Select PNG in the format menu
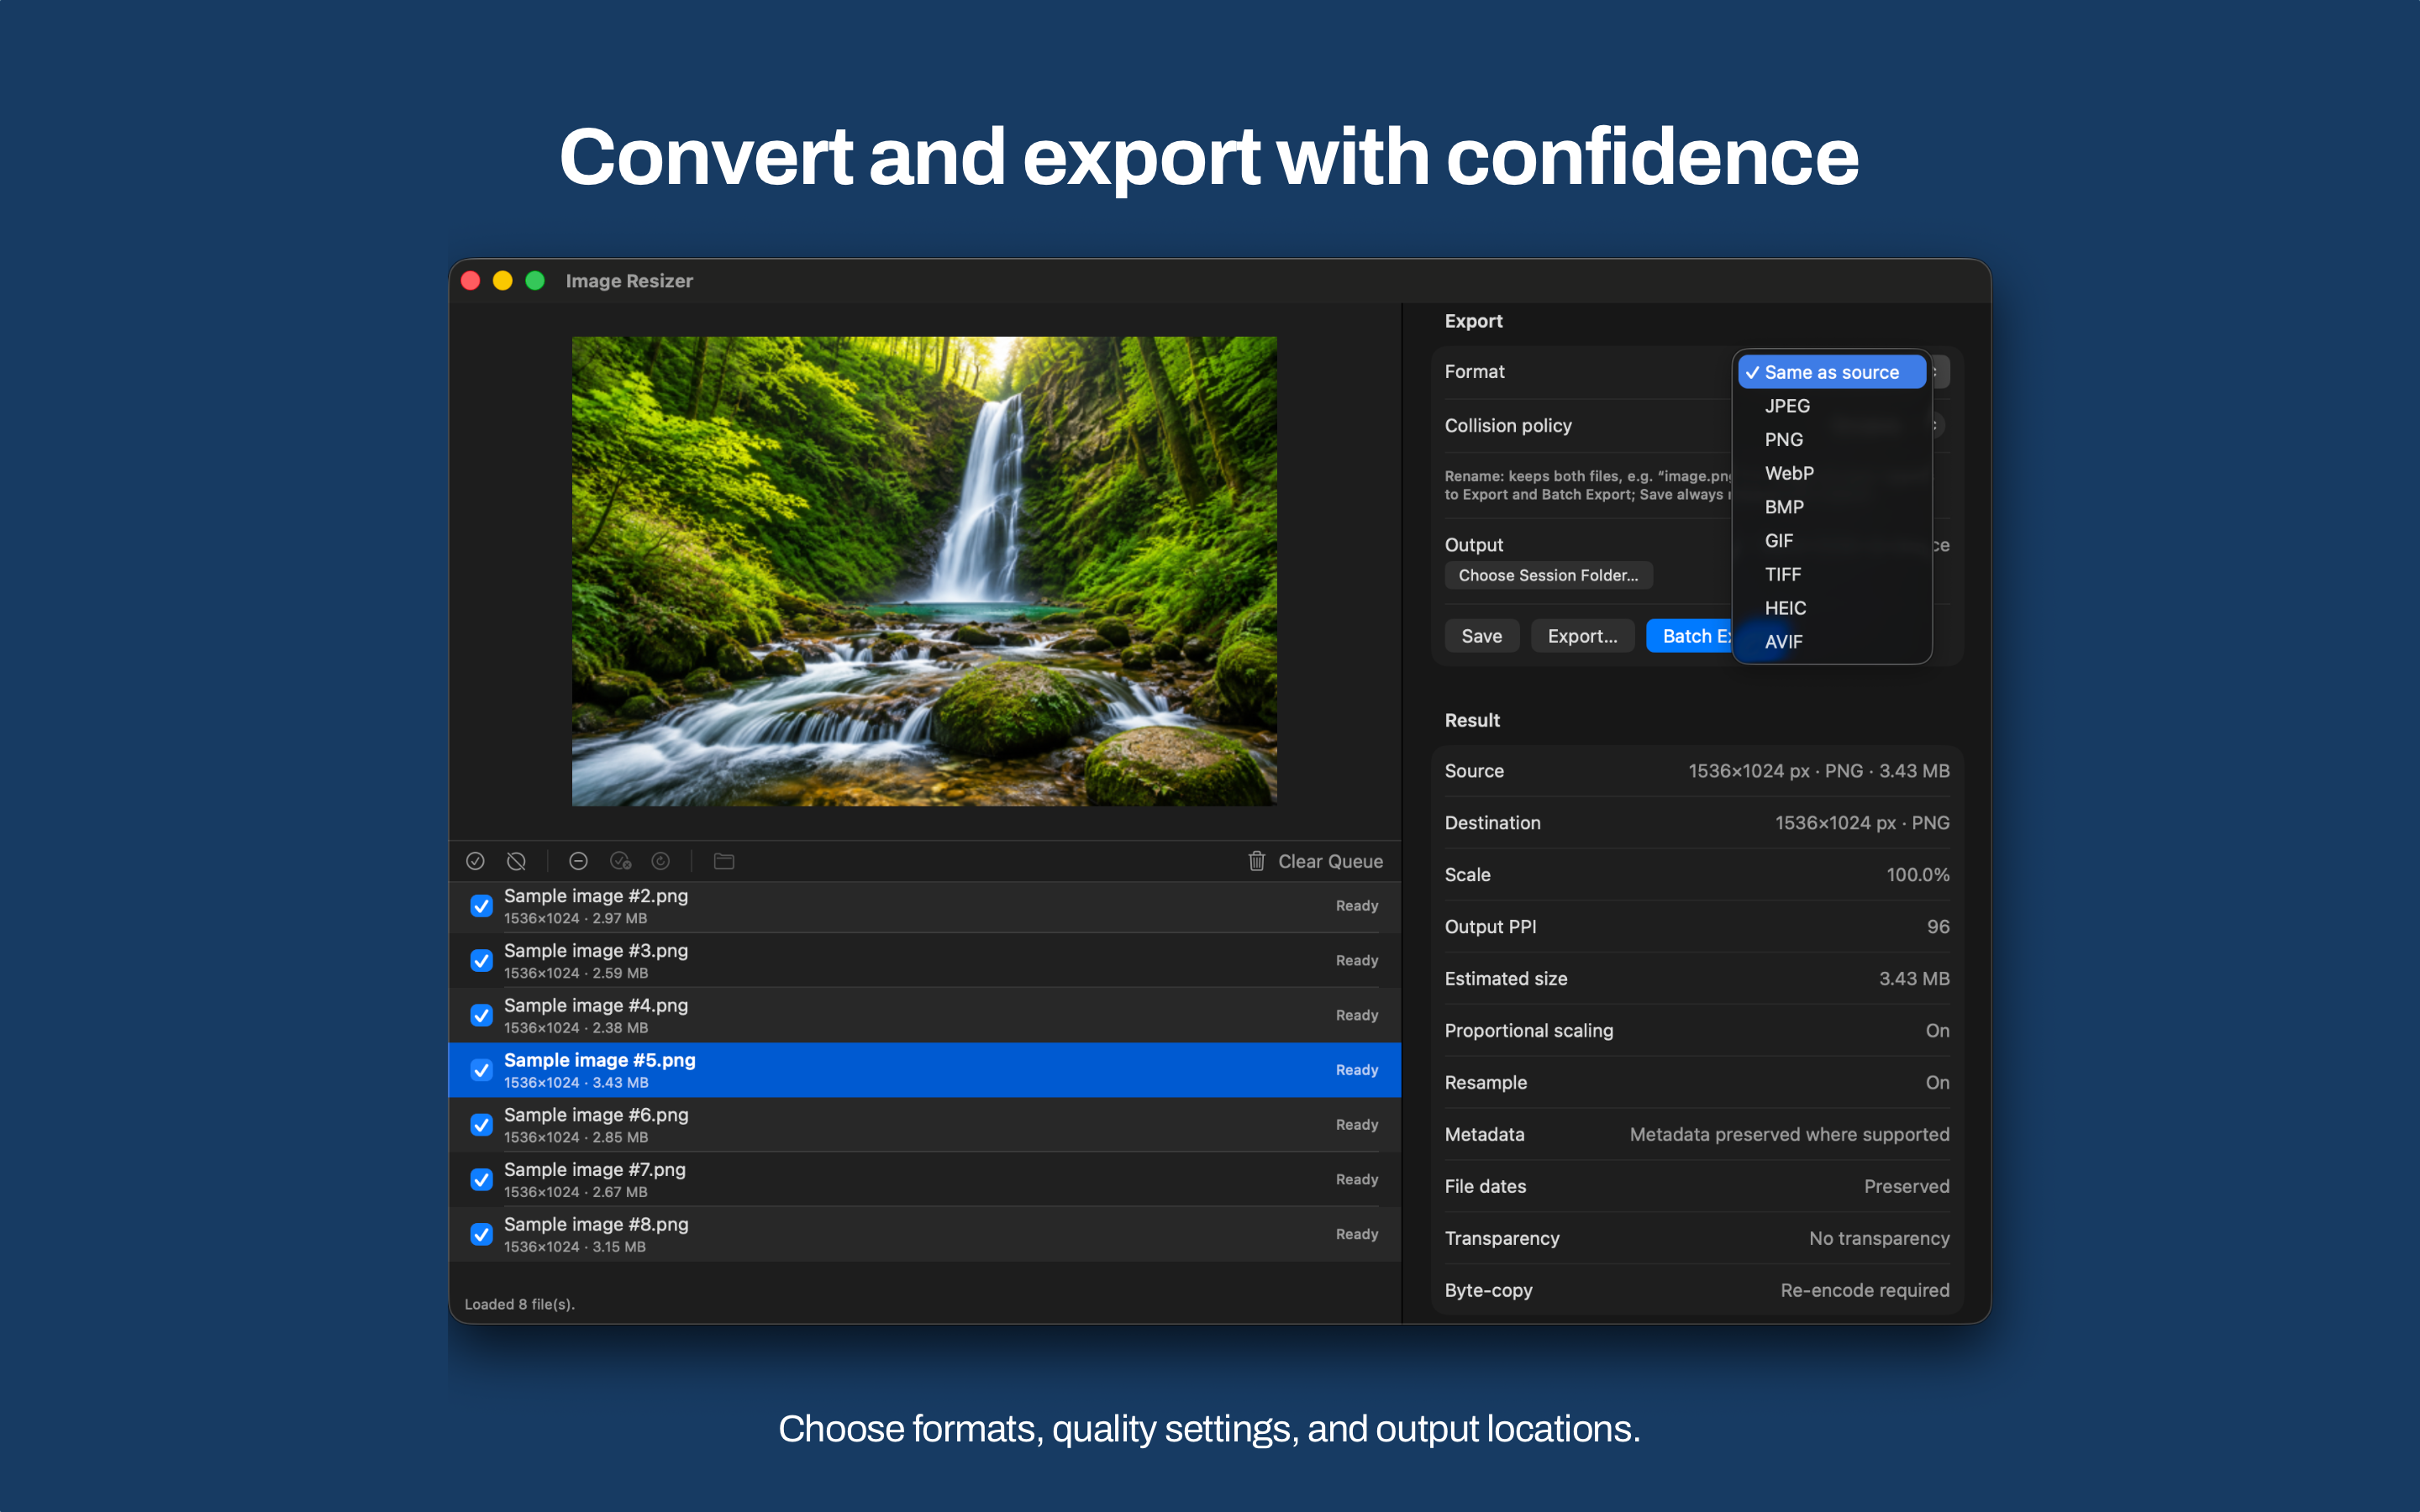 pyautogui.click(x=1832, y=440)
